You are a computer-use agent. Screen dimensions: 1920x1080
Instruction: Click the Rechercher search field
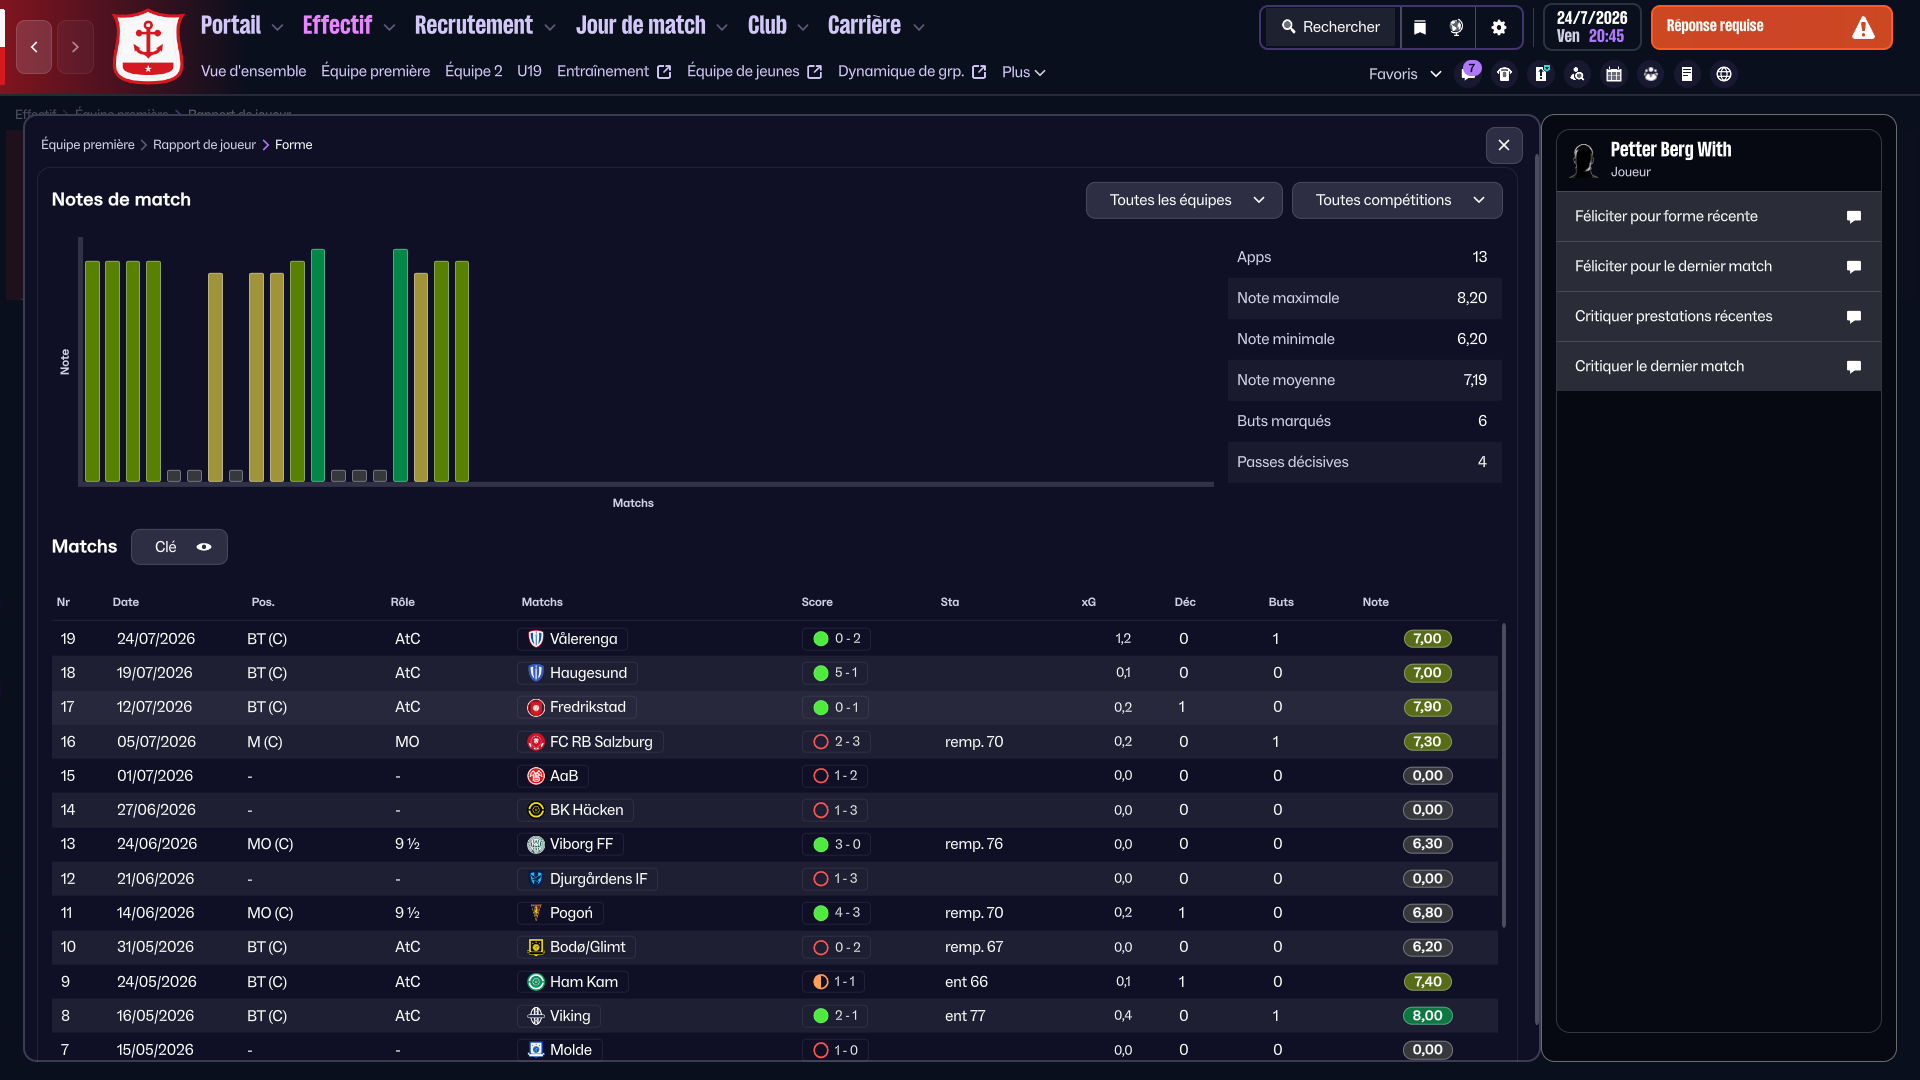coord(1331,27)
